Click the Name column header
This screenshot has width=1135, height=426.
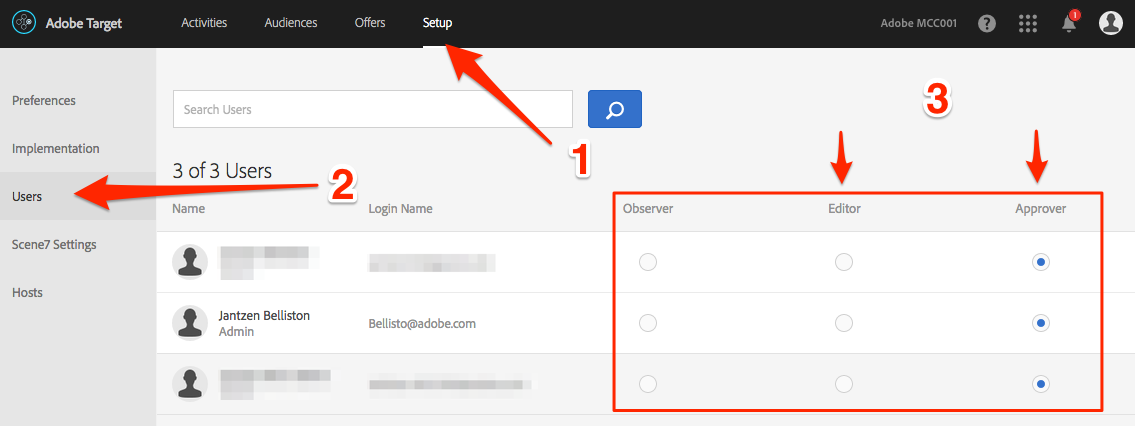(188, 209)
